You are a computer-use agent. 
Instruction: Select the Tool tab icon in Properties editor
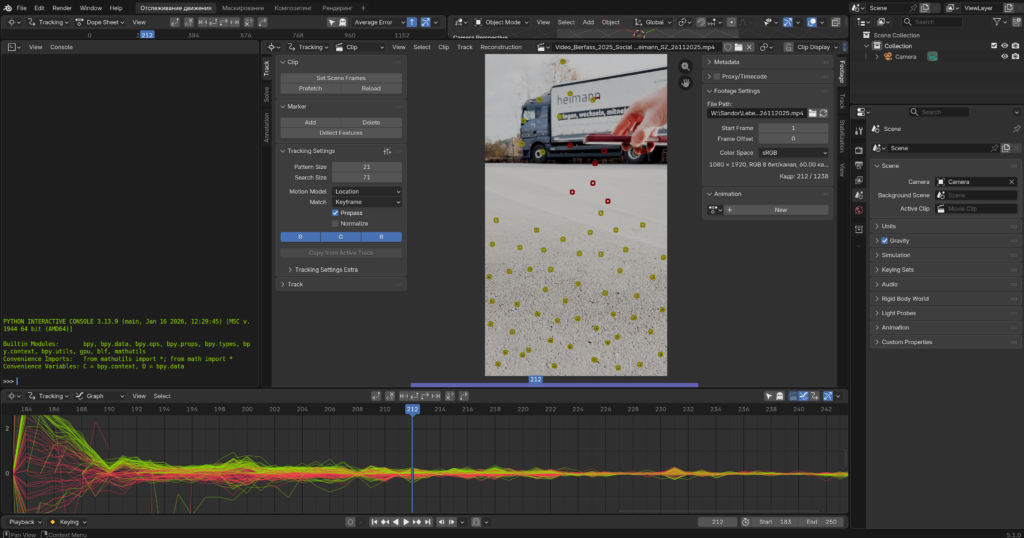coord(859,131)
